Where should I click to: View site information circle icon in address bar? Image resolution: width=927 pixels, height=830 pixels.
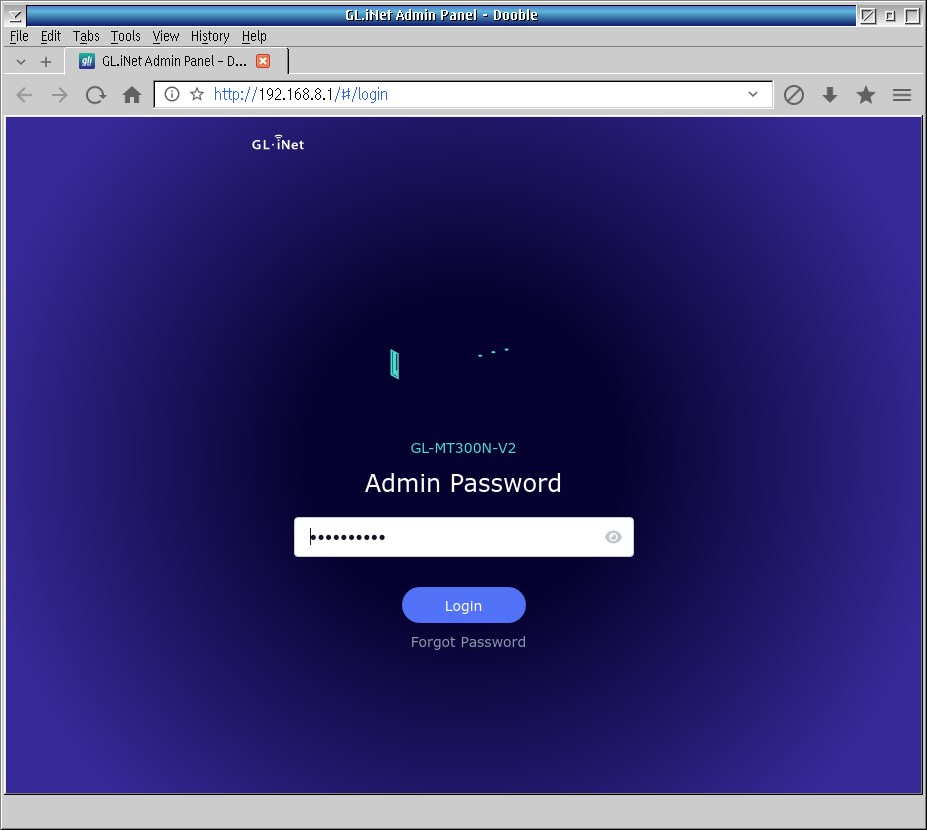tap(171, 94)
